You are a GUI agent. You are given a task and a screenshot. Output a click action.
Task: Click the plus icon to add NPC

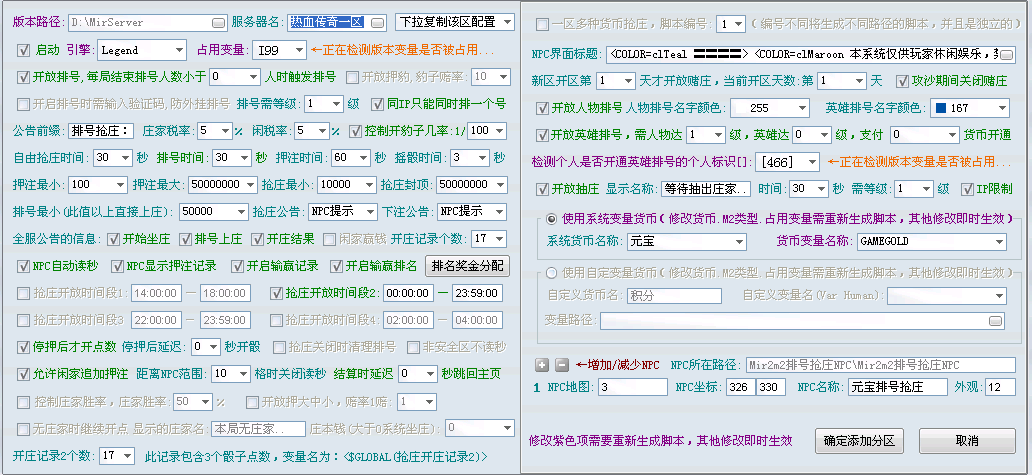pos(542,365)
